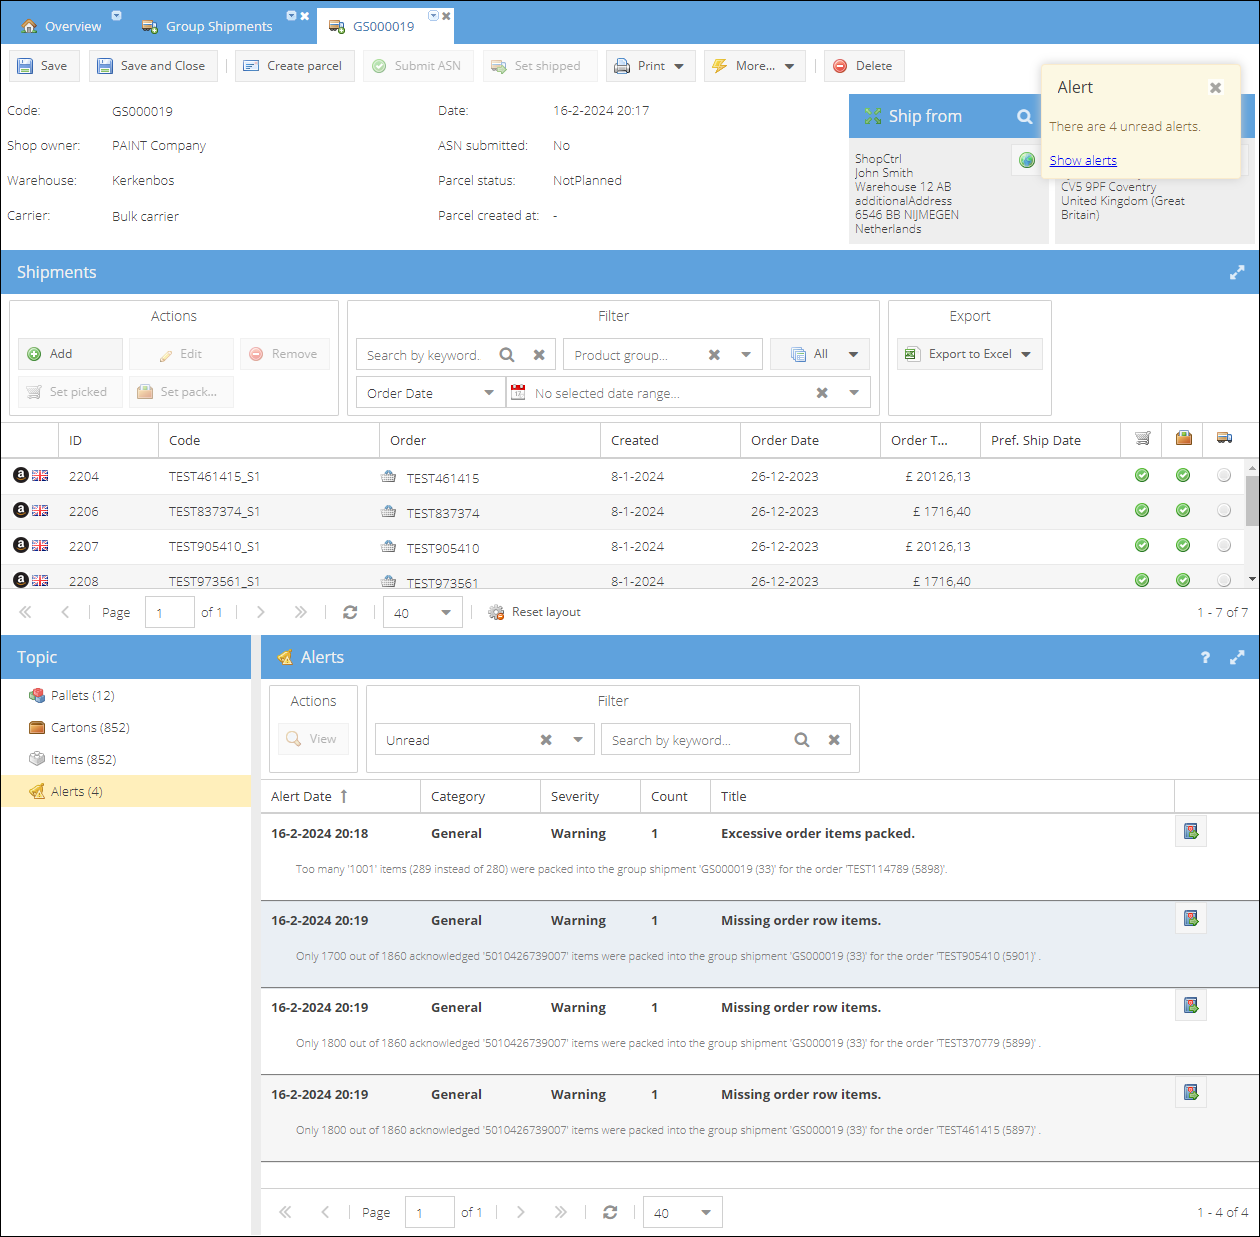Toggle picked checkmark for shipment 2204

(1142, 476)
